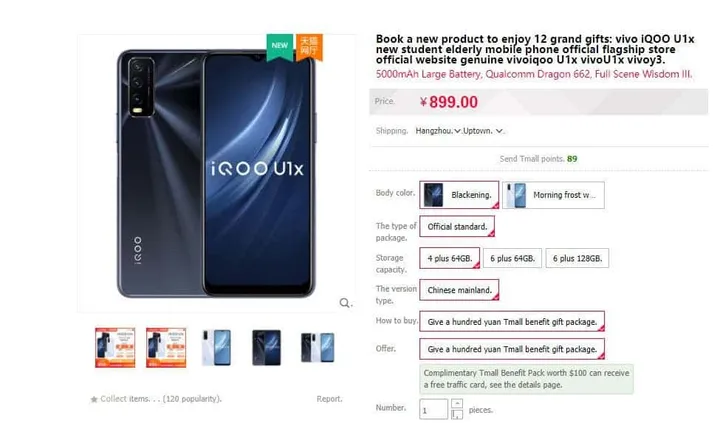This screenshot has height=423, width=720.
Task: Click the Report link below the image
Action: click(x=329, y=399)
